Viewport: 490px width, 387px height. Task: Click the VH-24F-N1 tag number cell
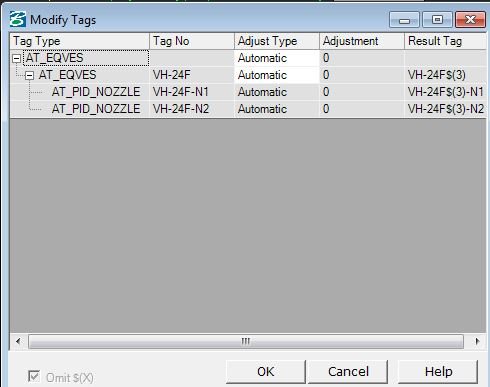(192, 92)
